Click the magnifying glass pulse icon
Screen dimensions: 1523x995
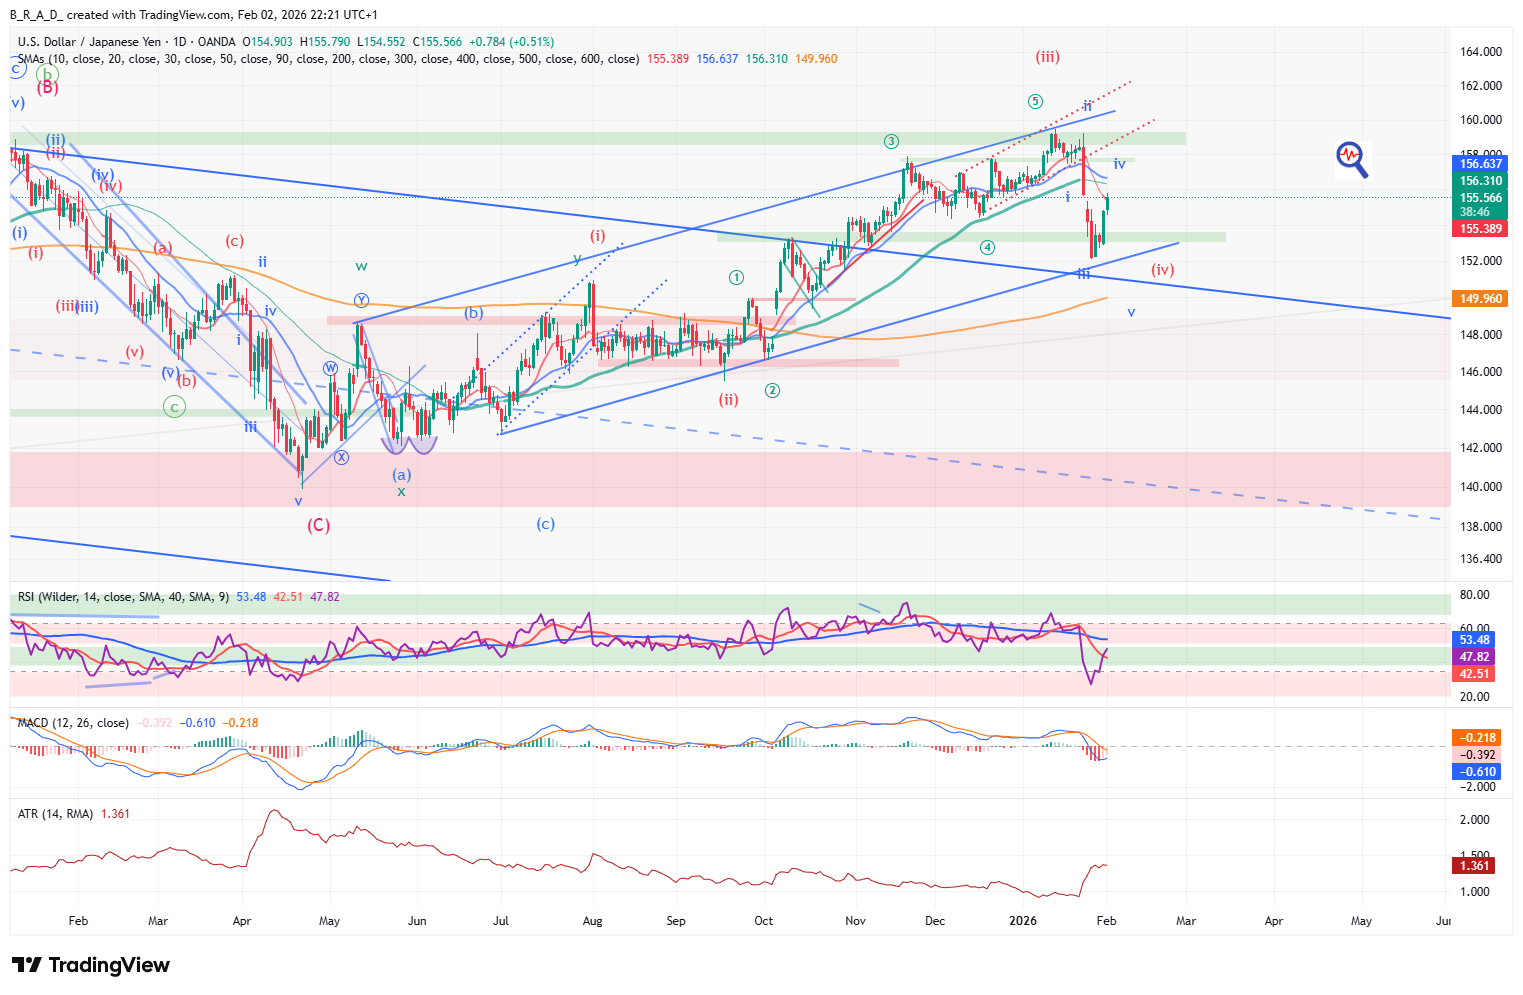1352,159
